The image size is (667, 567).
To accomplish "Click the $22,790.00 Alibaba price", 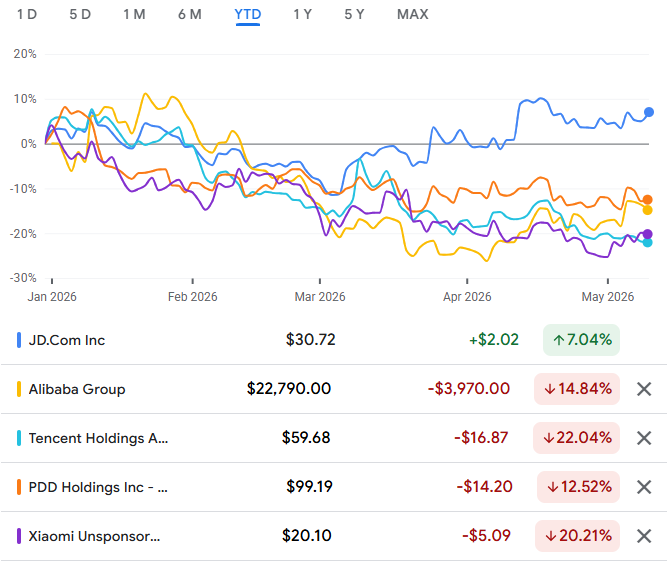I will click(289, 389).
